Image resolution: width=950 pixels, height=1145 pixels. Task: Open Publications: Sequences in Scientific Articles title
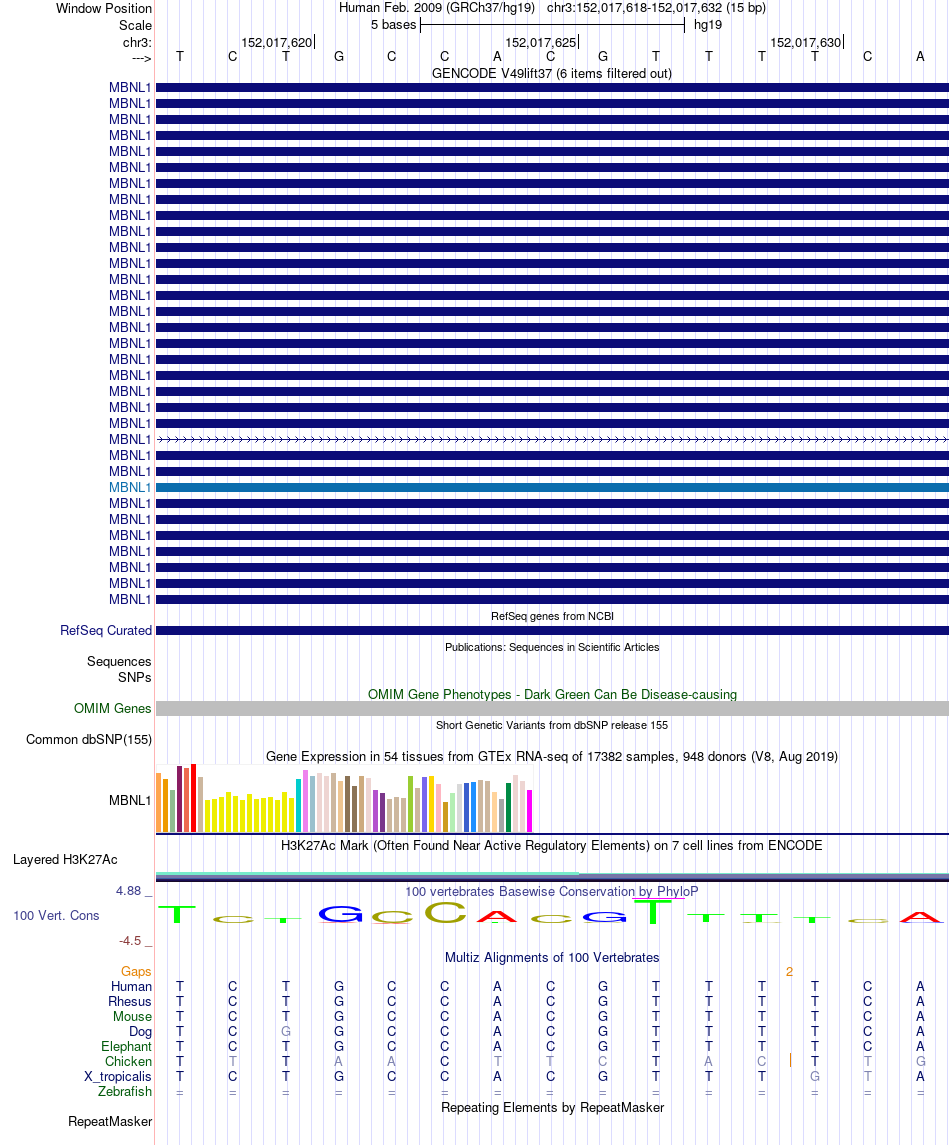(552, 647)
